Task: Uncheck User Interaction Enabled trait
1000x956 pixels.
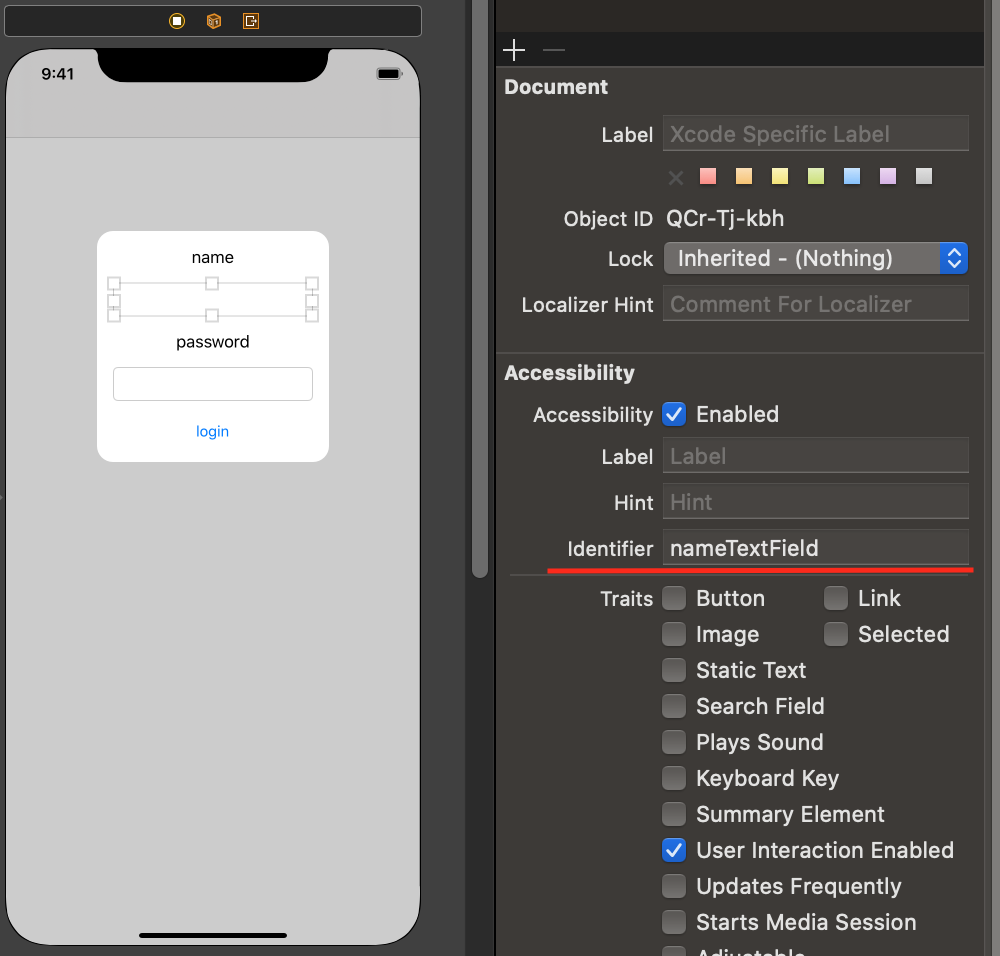Action: pyautogui.click(x=675, y=850)
